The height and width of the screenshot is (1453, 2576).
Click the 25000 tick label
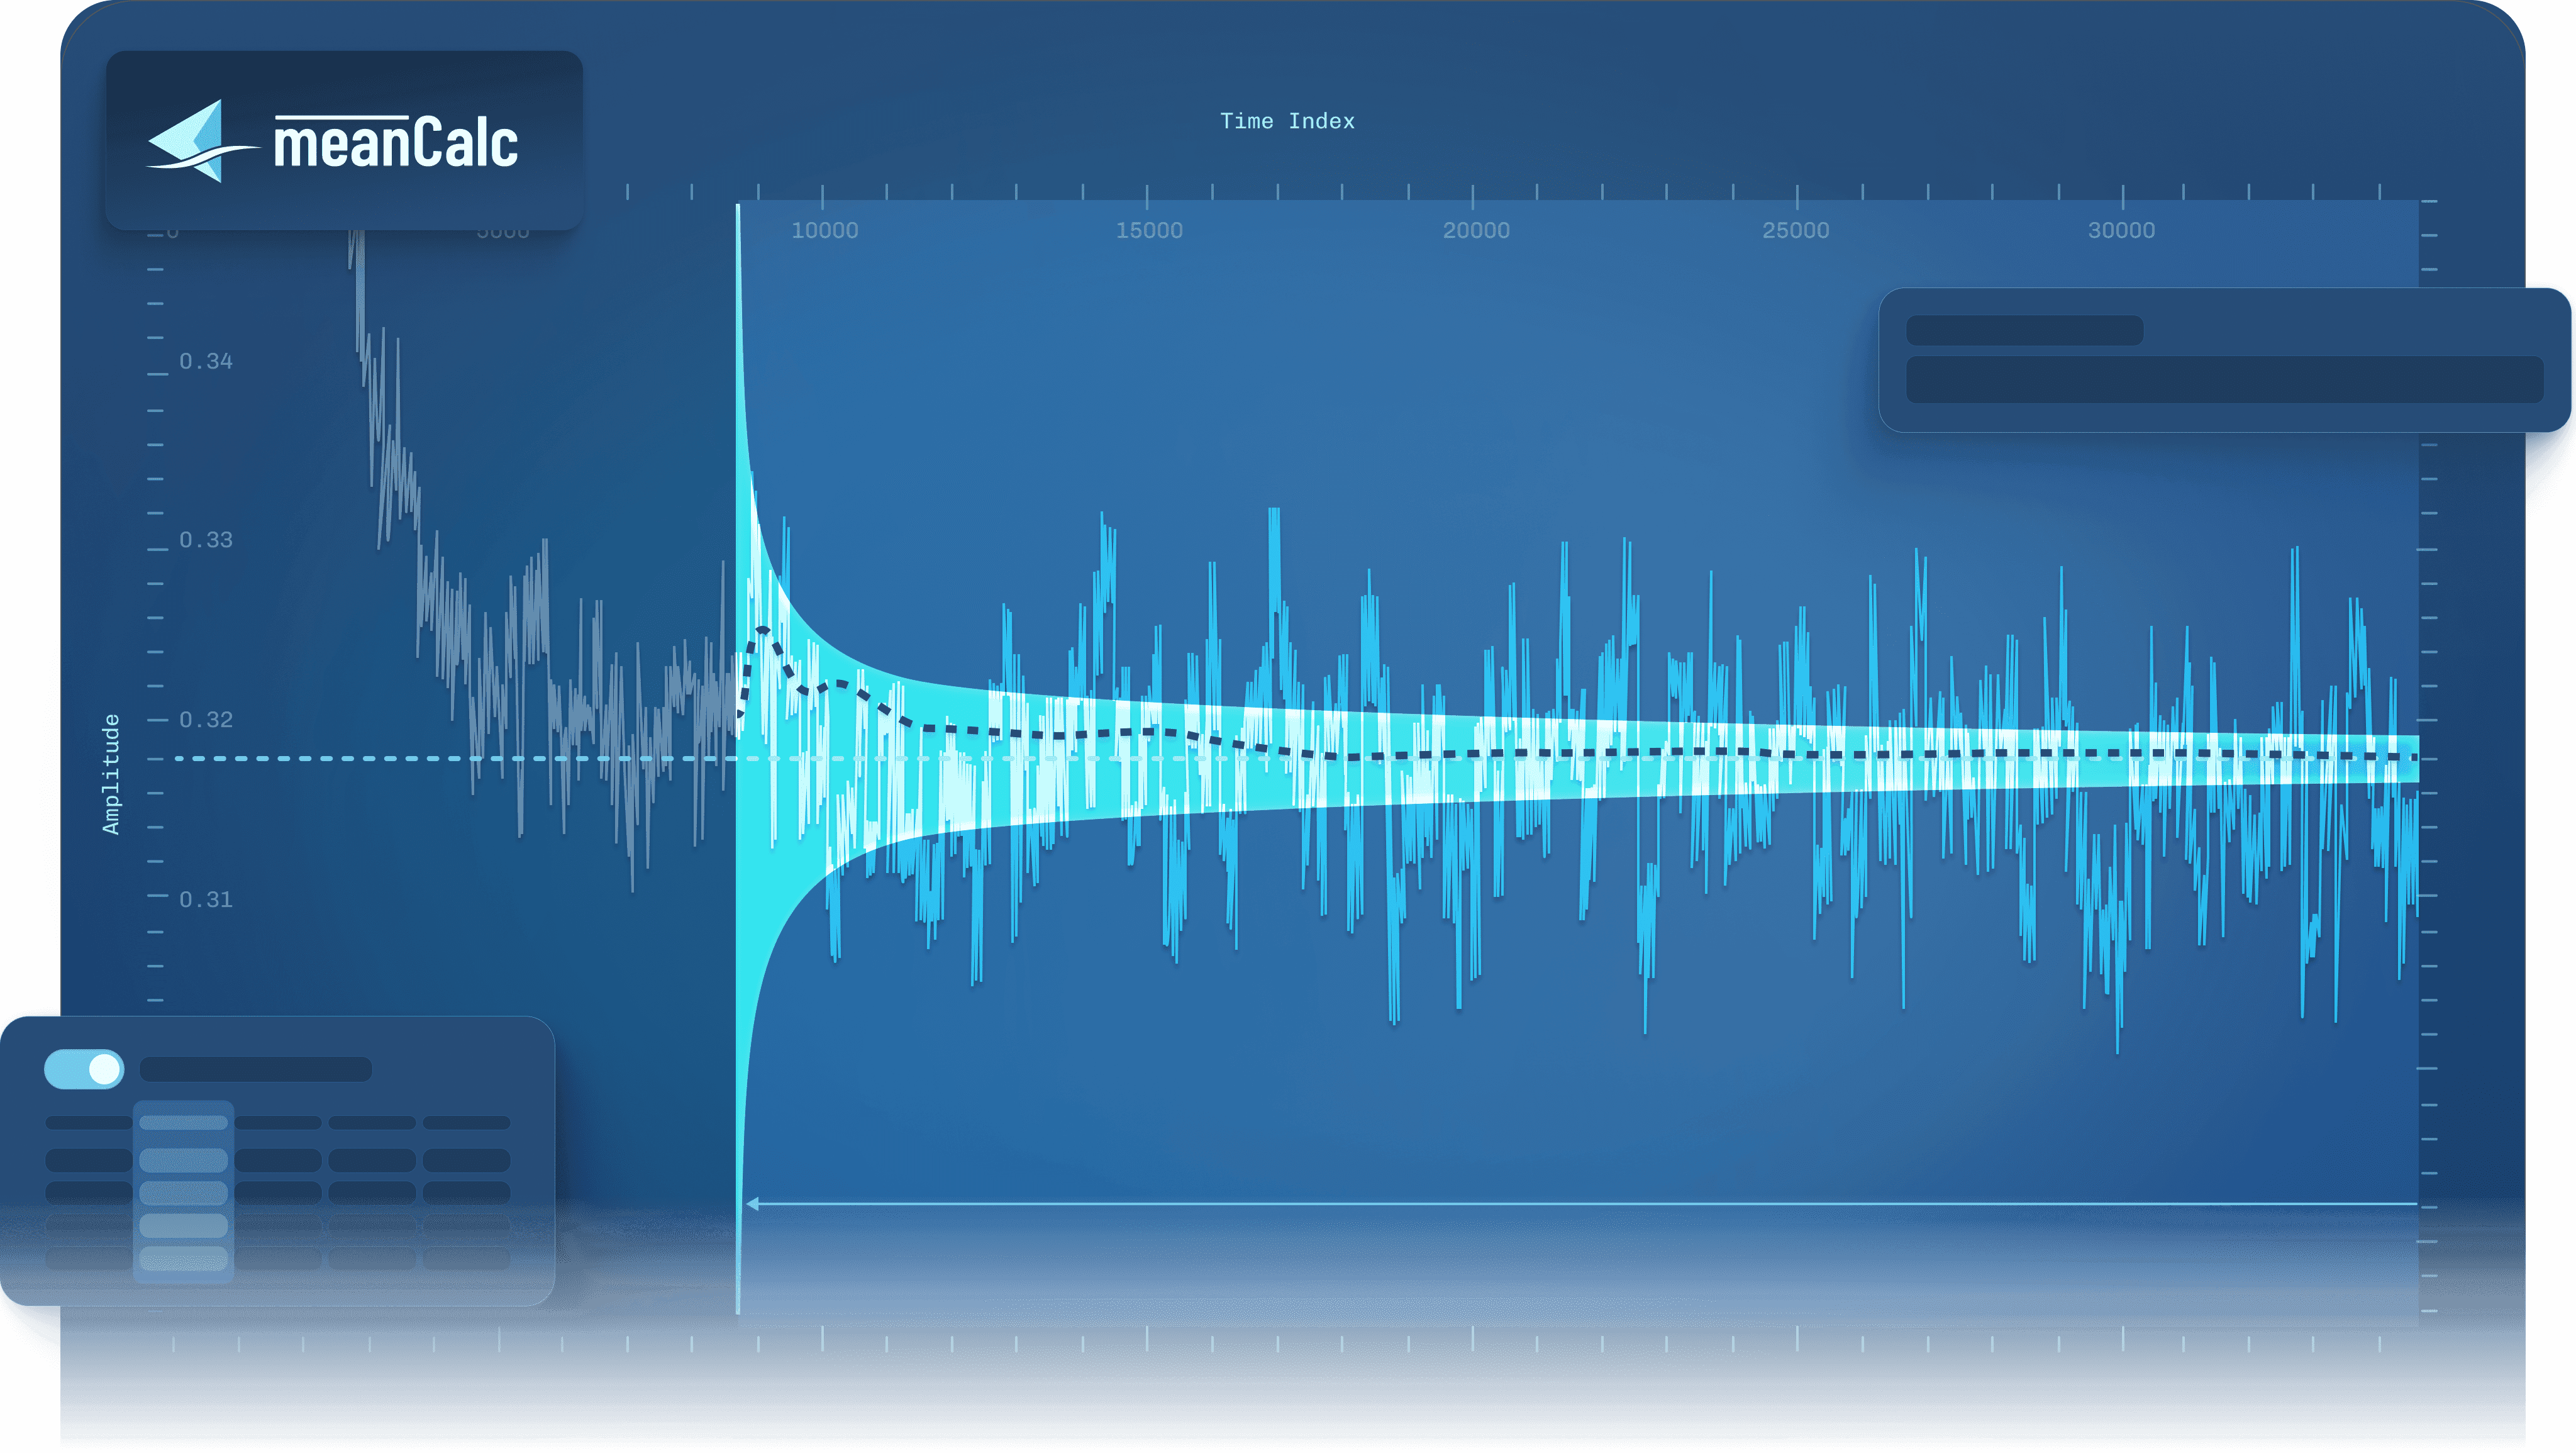[1795, 230]
